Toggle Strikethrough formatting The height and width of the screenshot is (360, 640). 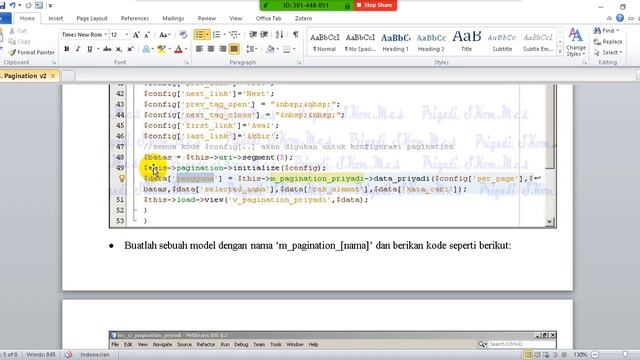tap(107, 49)
